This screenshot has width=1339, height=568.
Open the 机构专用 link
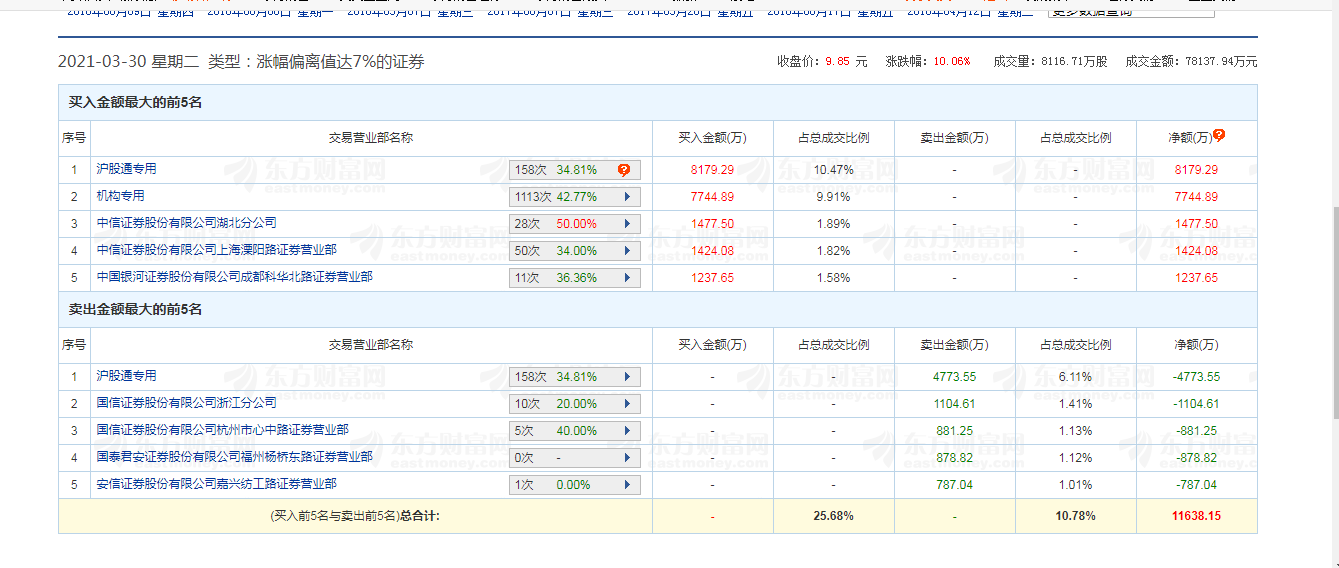[x=120, y=196]
